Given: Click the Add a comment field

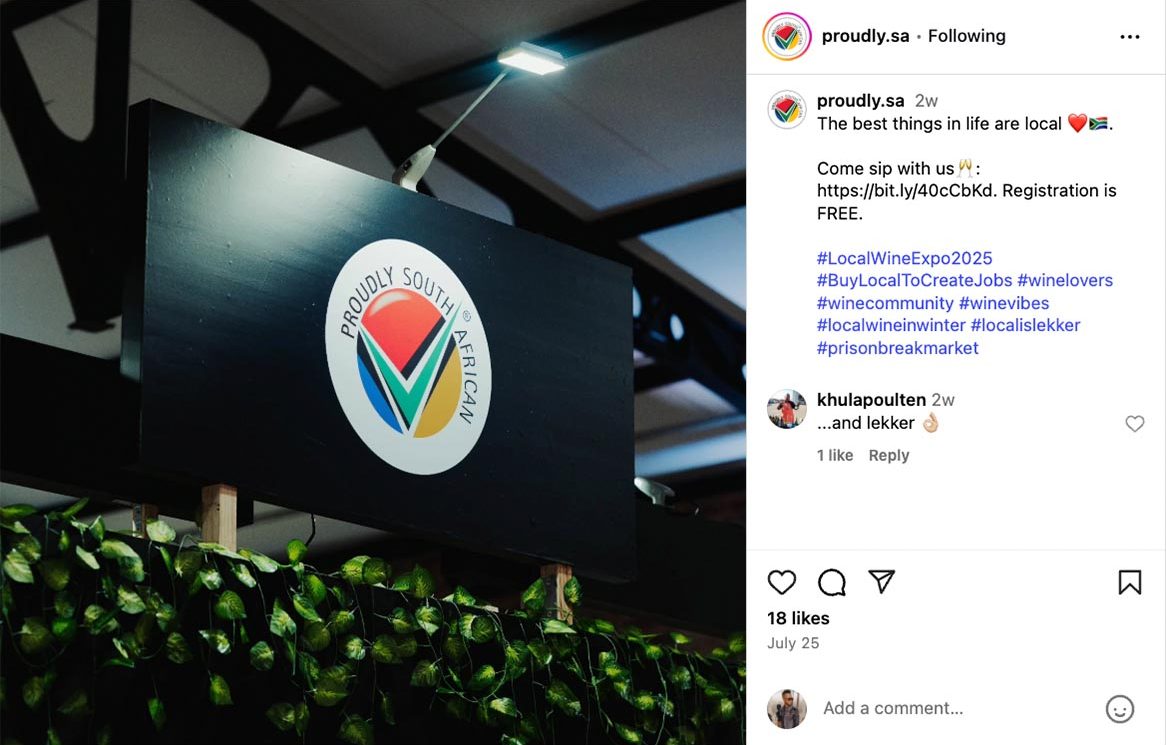Looking at the screenshot, I should click(959, 709).
